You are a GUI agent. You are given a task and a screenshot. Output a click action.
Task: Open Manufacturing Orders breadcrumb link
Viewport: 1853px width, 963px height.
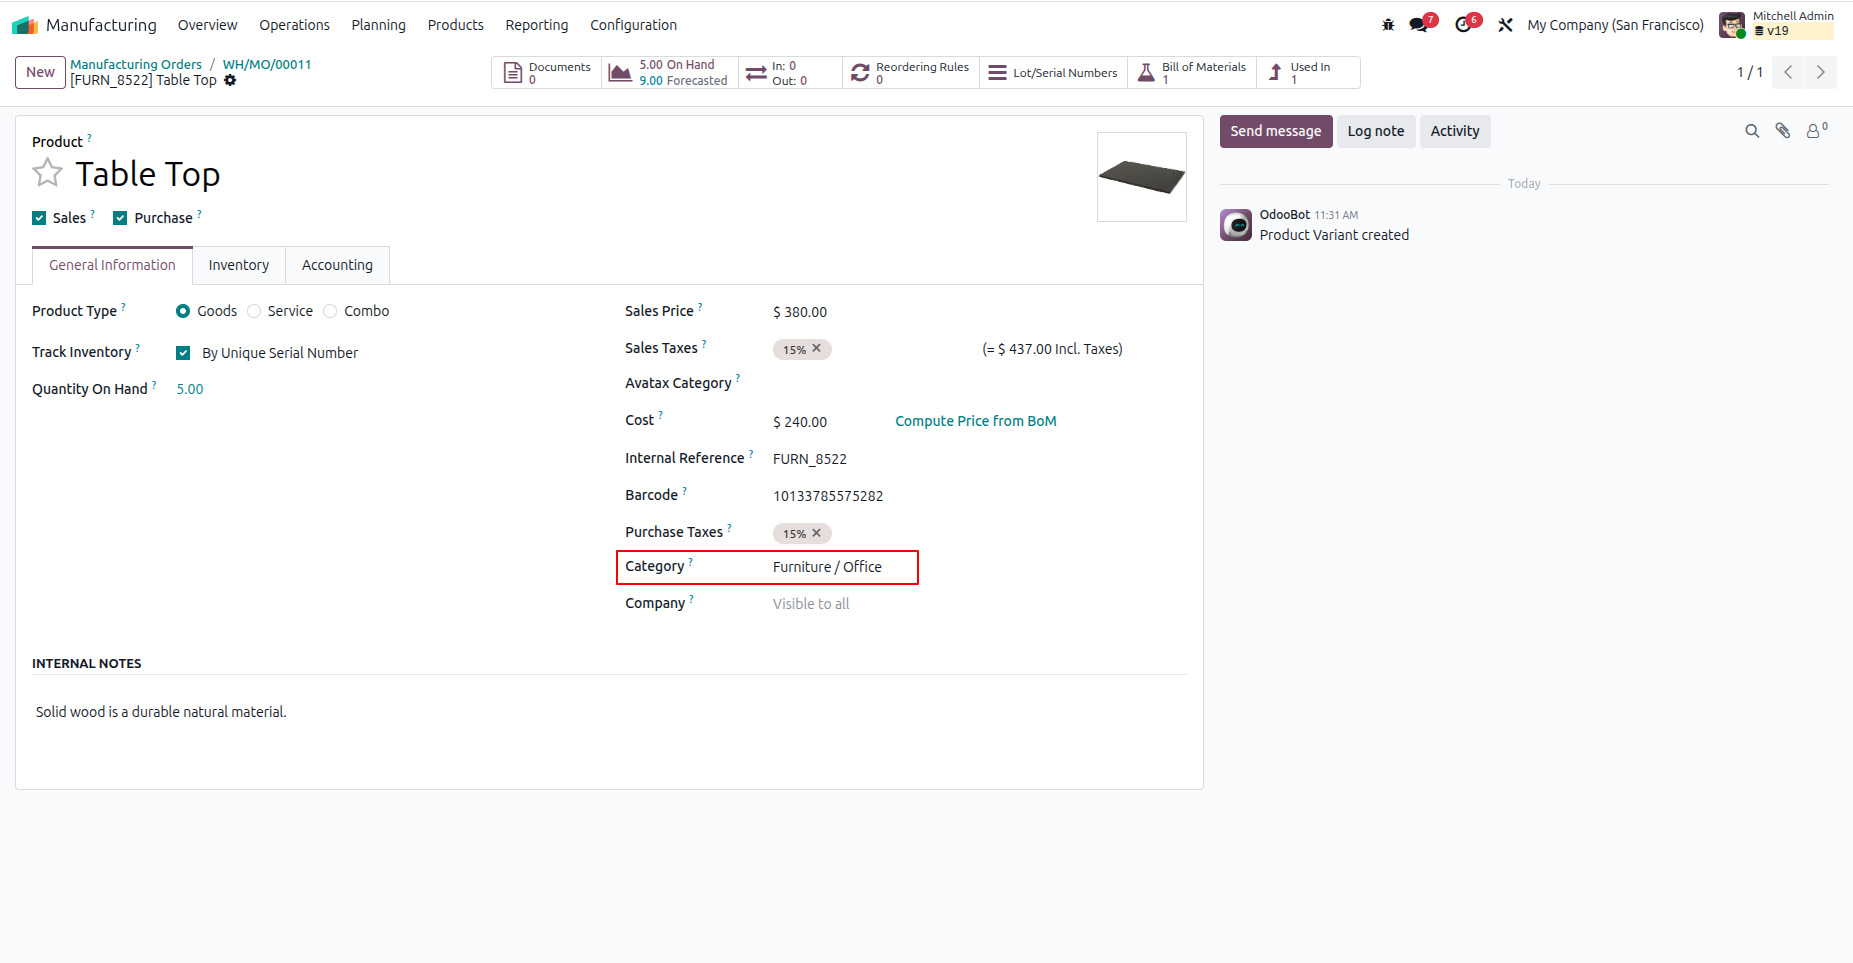point(136,64)
